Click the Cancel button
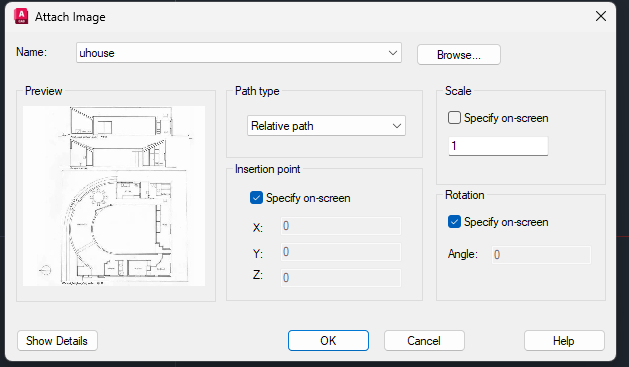Screen dimensions: 629x367 point(424,341)
